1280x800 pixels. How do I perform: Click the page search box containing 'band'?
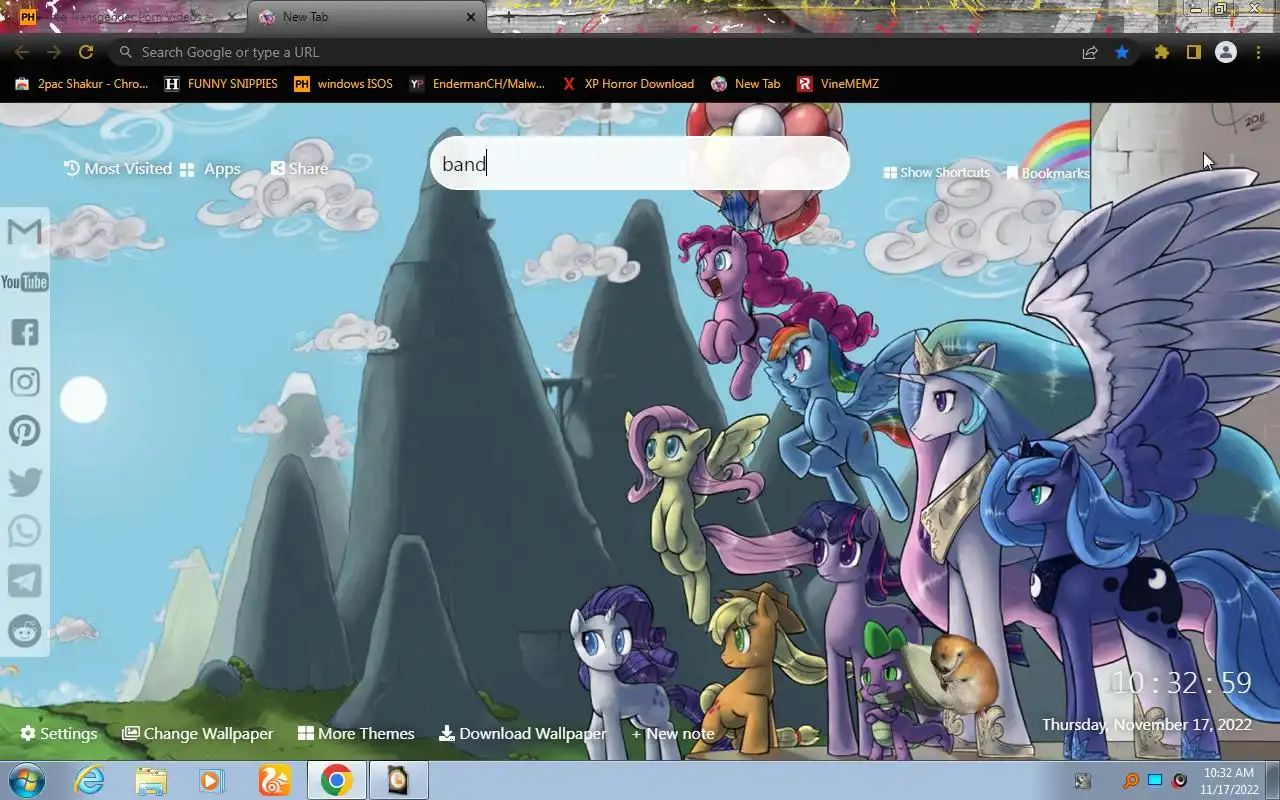[x=640, y=163]
